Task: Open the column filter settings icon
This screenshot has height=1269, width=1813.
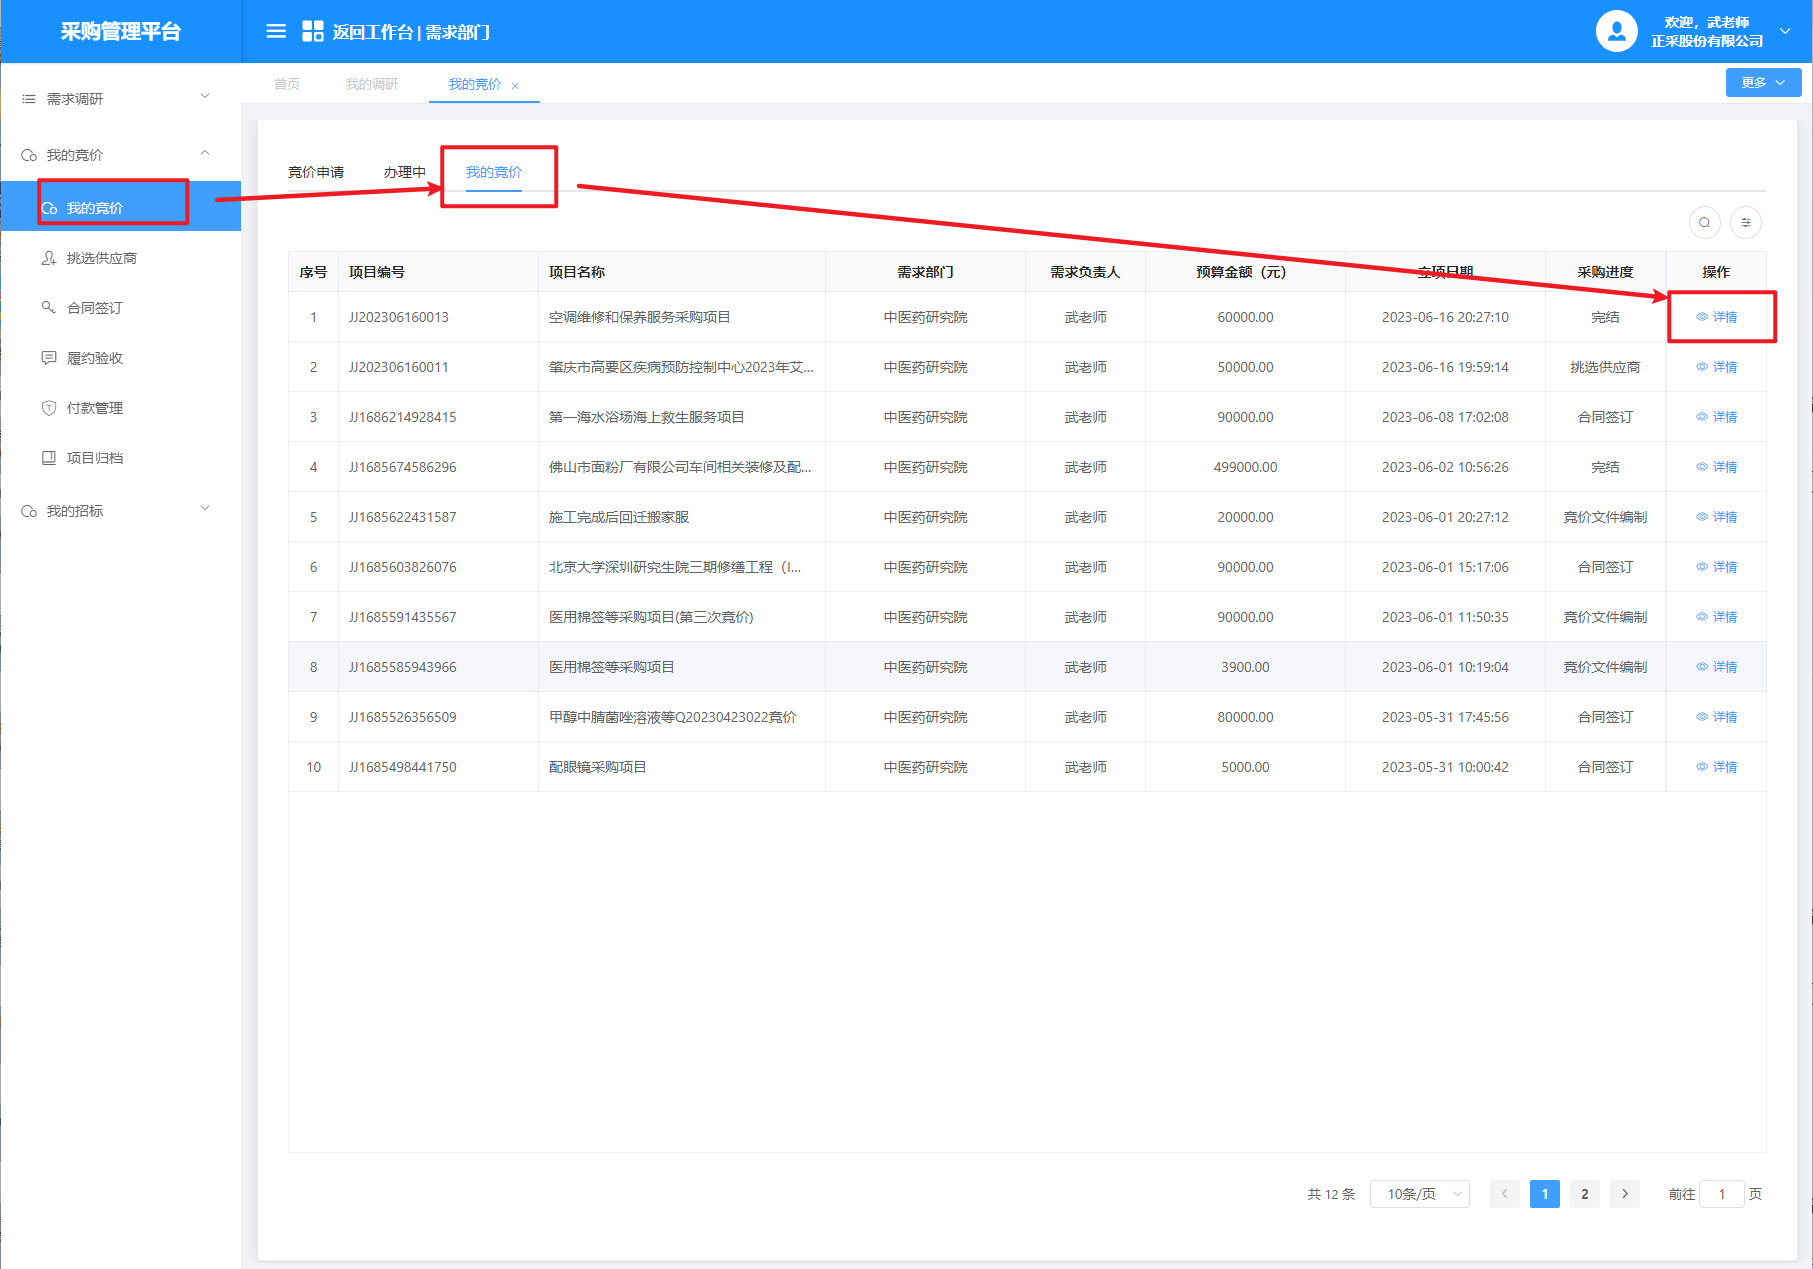Action: coord(1746,223)
